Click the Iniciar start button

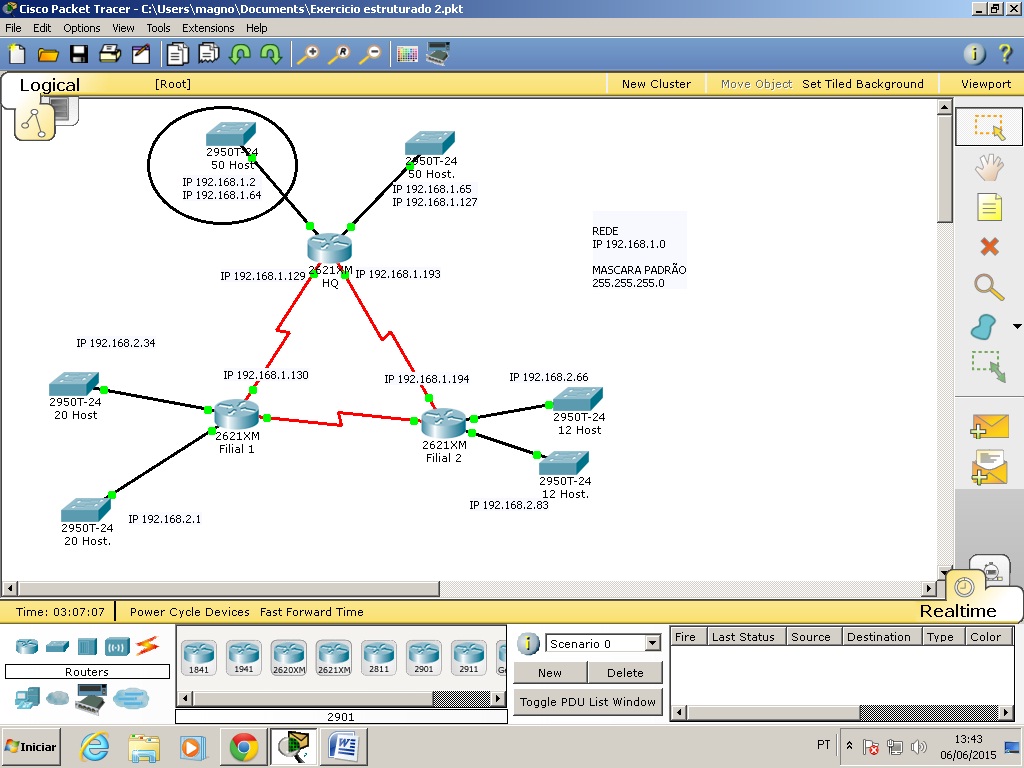coord(31,746)
